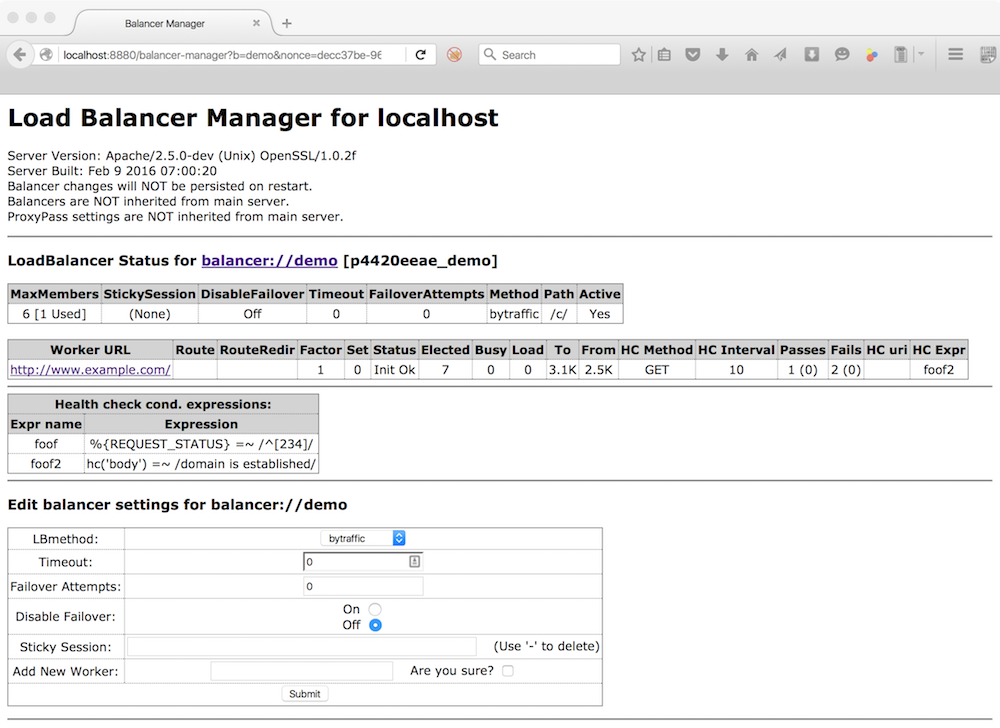Go back using the back arrow
Image resolution: width=1000 pixels, height=728 pixels.
[x=20, y=54]
